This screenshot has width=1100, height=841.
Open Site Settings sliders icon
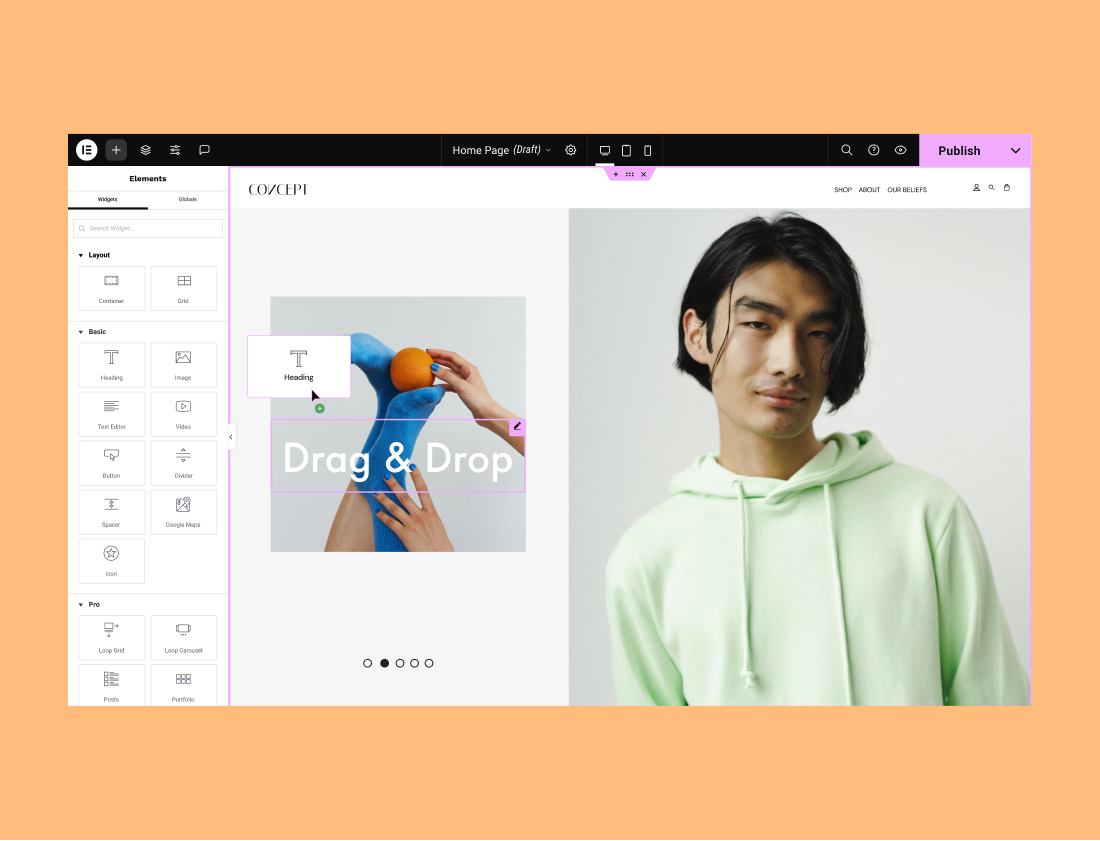(175, 150)
